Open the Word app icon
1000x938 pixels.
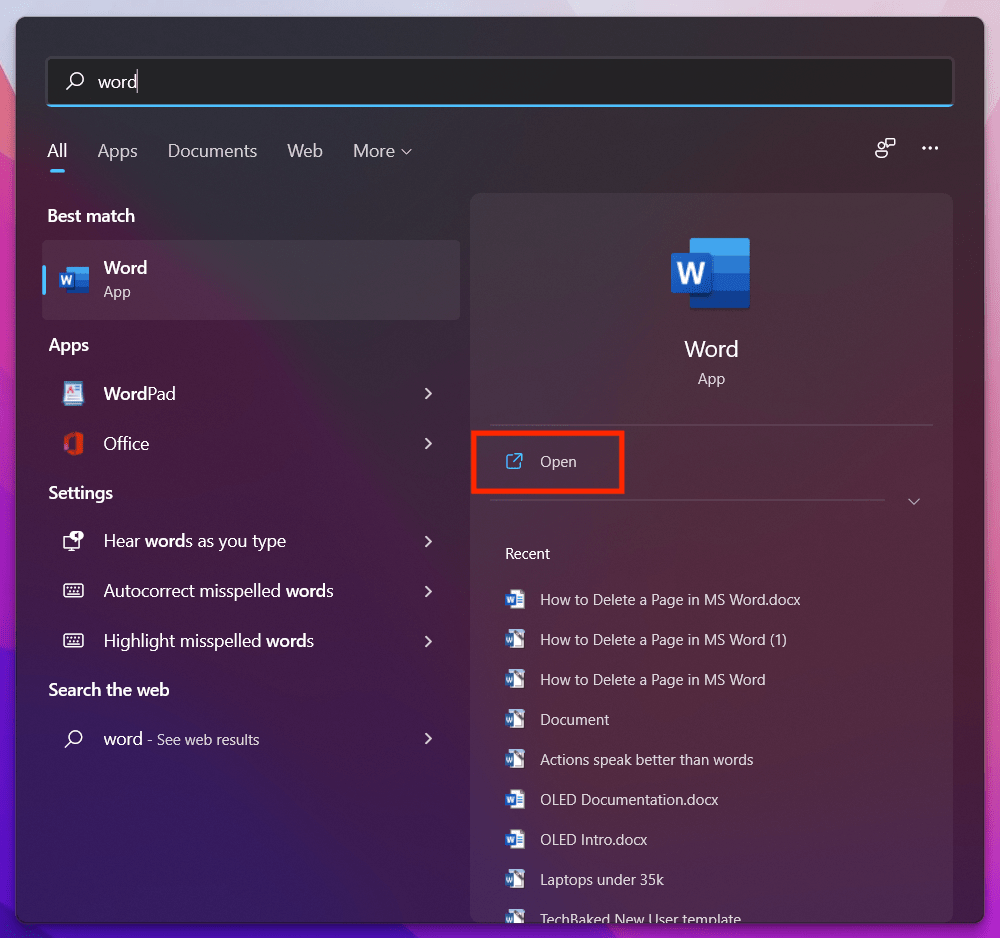tap(72, 279)
